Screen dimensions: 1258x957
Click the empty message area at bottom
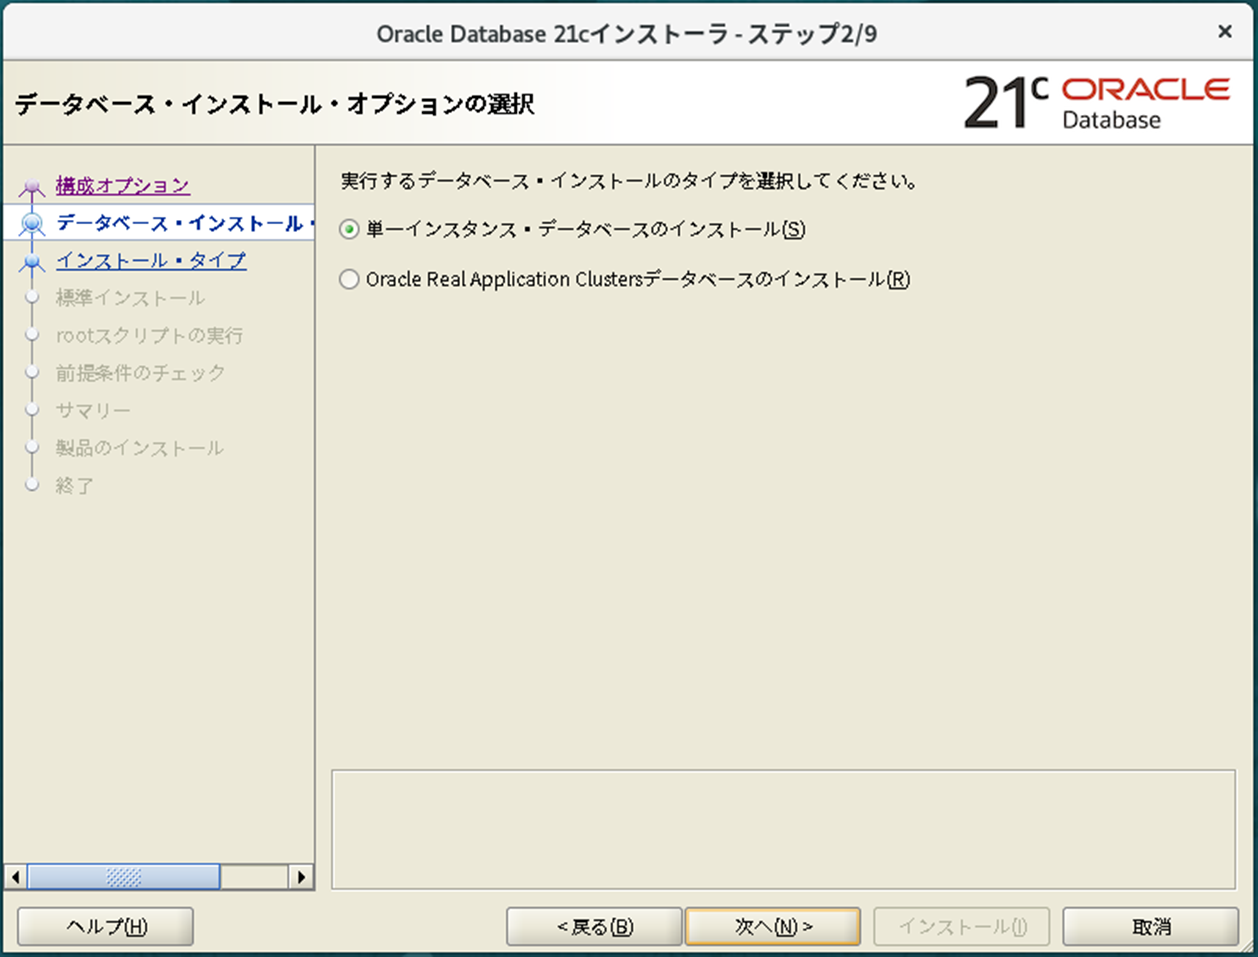coord(783,829)
